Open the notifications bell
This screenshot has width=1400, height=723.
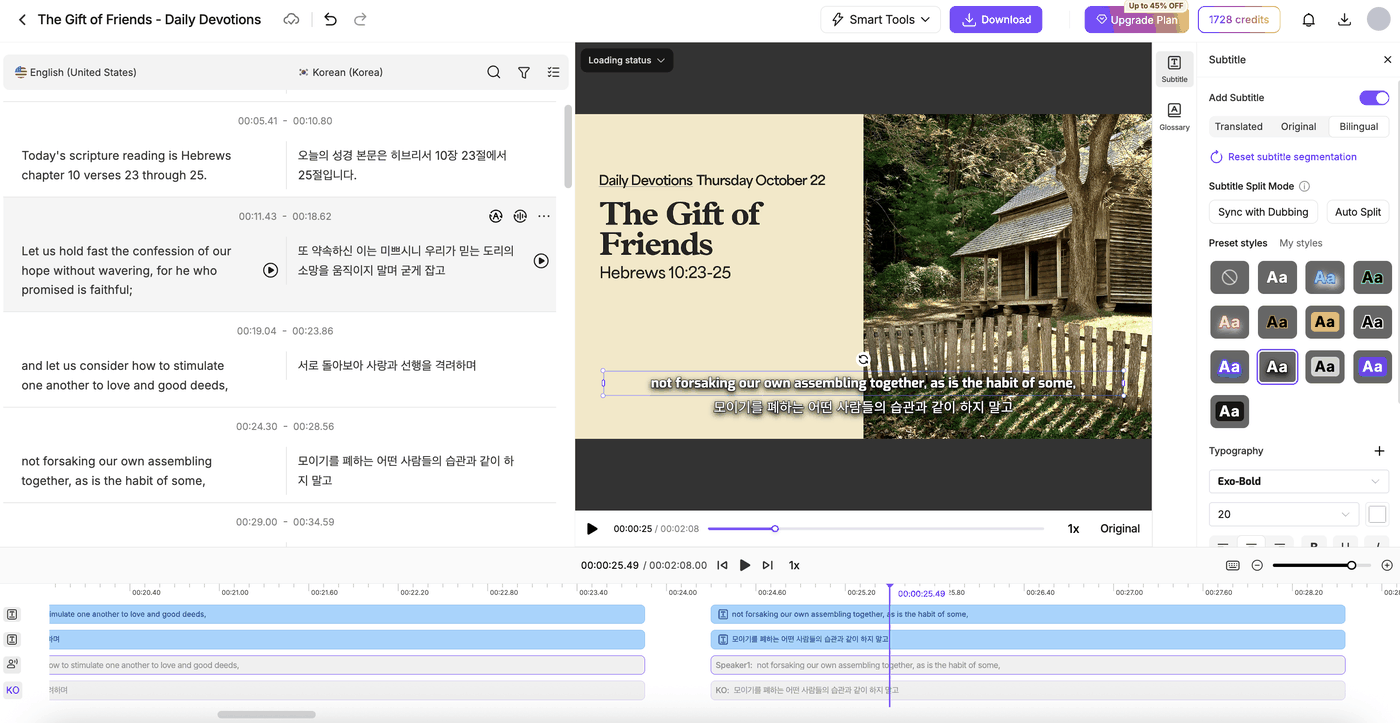(x=1308, y=19)
